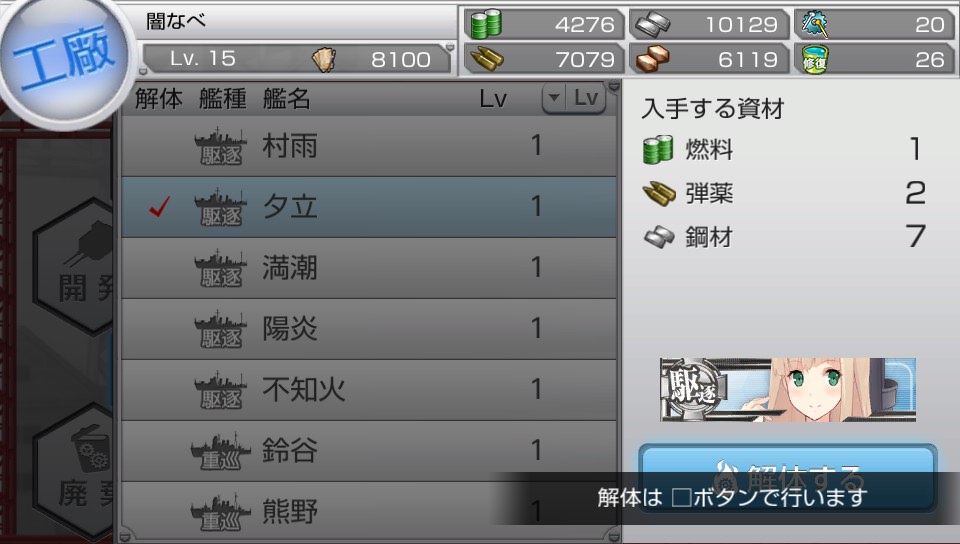Click the 艦種 column header
Viewport: 960px width, 544px height.
point(223,99)
